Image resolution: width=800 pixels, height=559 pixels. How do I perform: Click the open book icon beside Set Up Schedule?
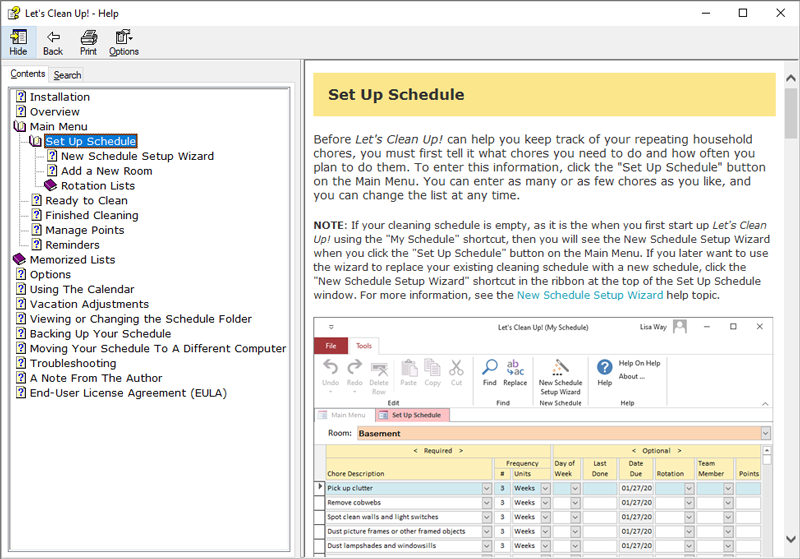36,141
